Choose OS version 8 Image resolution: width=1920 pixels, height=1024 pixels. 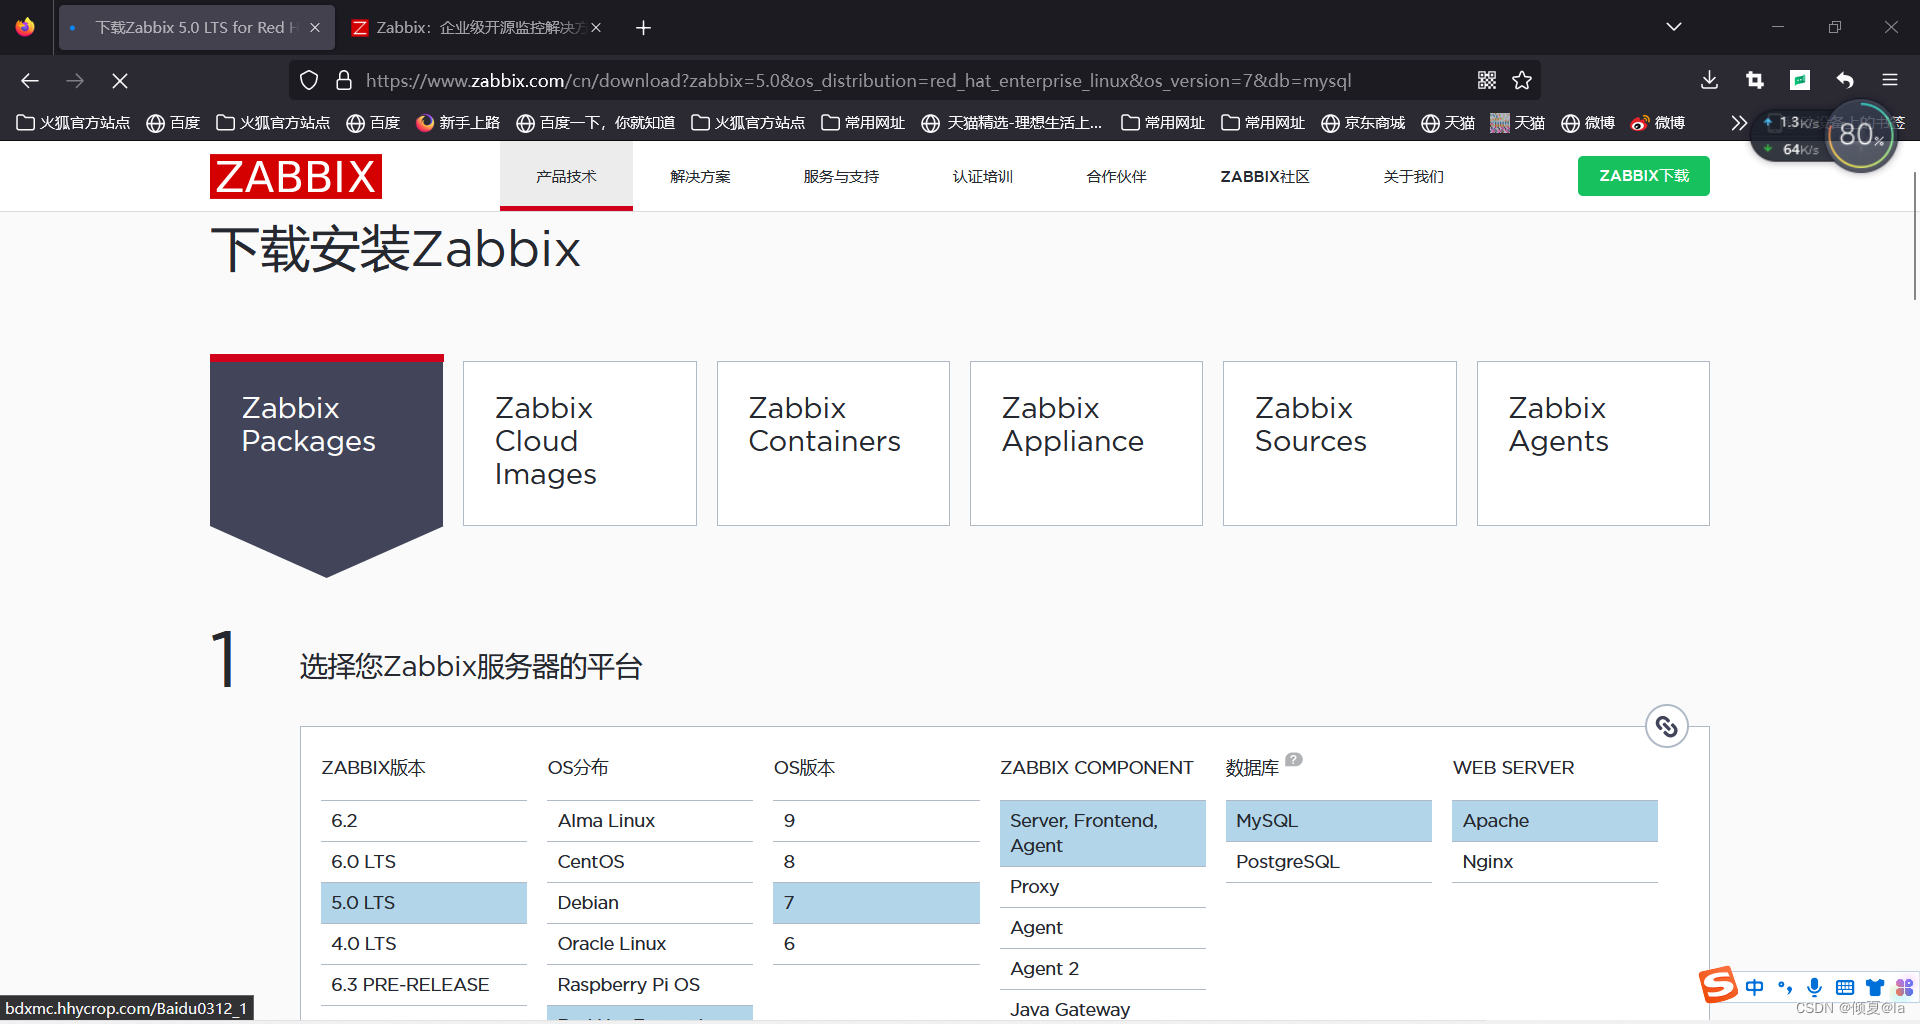[x=876, y=862]
